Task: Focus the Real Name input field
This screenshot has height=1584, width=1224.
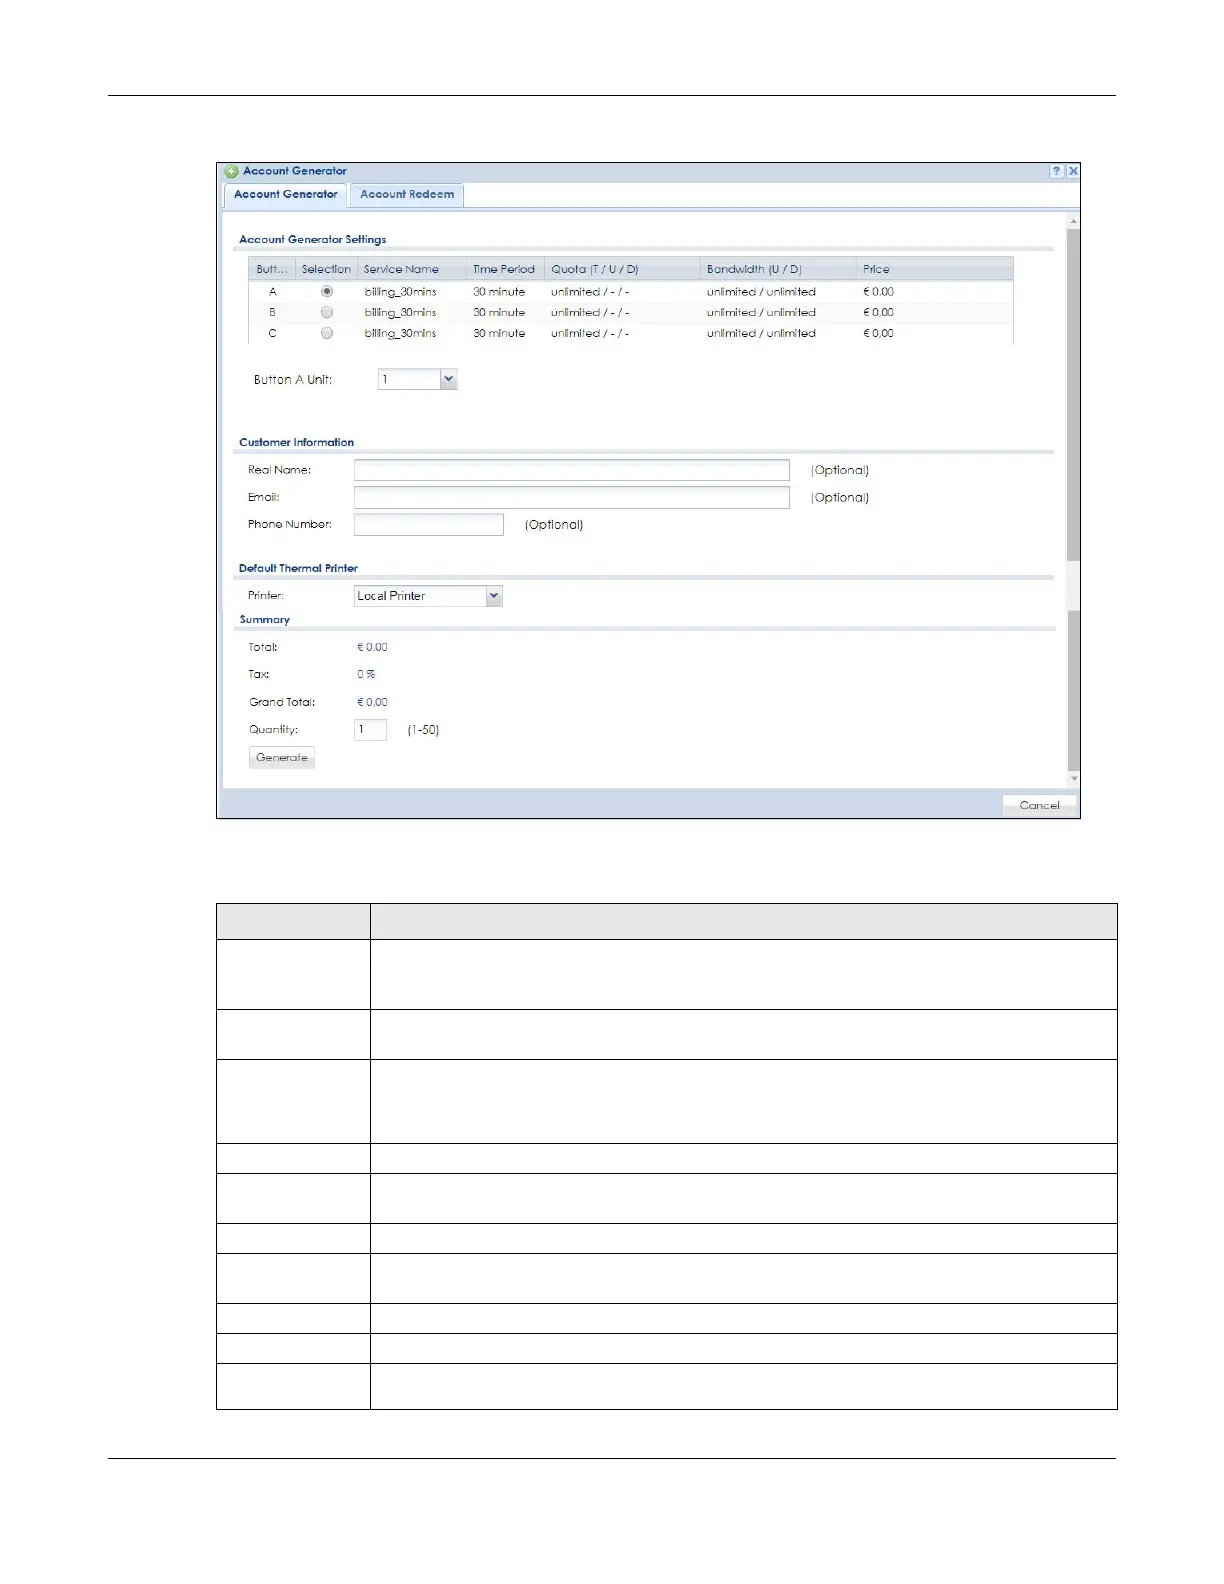Action: [571, 470]
